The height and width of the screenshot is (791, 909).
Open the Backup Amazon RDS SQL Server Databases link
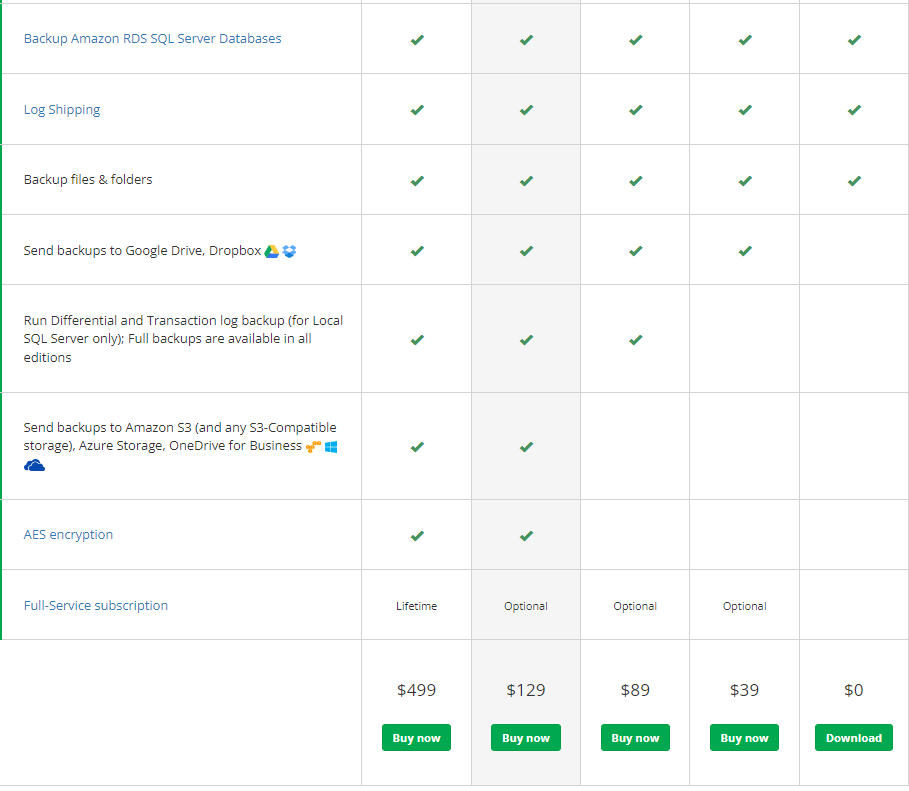[152, 39]
